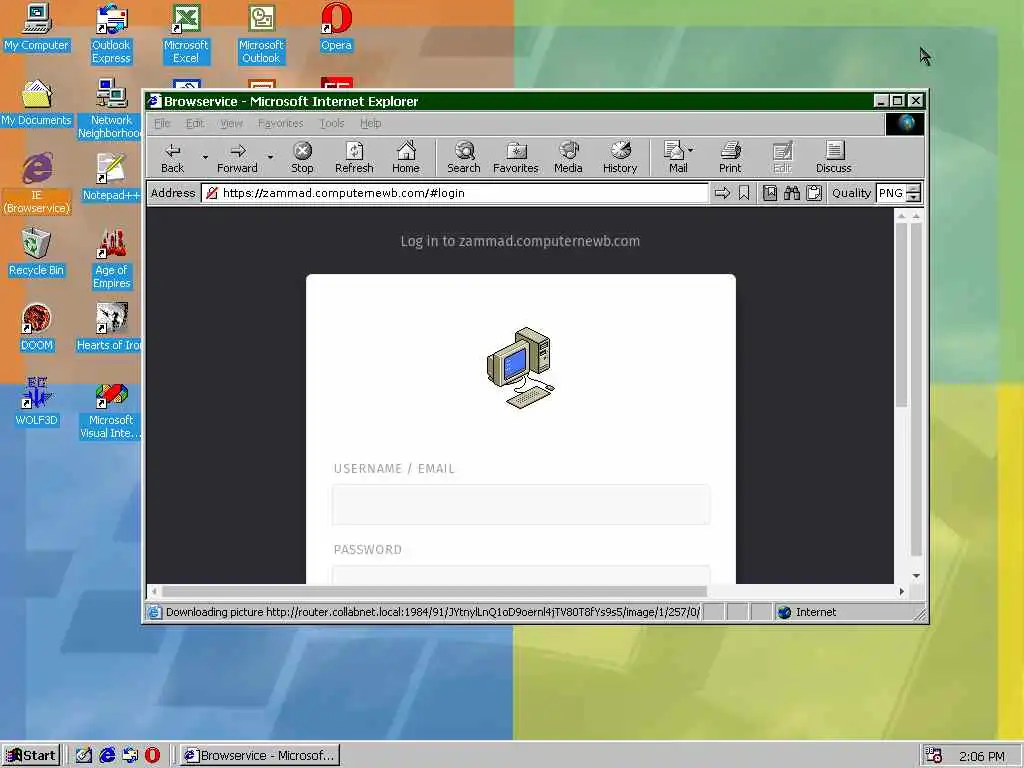The width and height of the screenshot is (1024, 768).
Task: Open My Computer desktop icon
Action: [x=37, y=27]
